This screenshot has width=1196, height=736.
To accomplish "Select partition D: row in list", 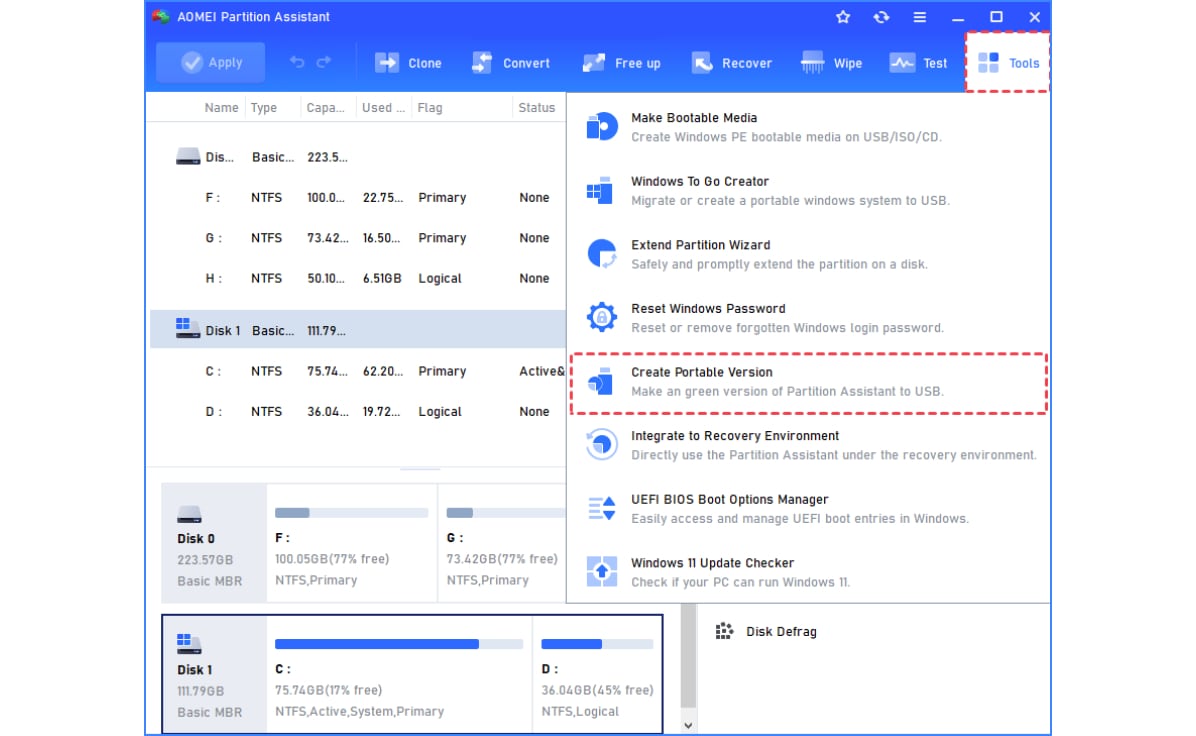I will 357,412.
